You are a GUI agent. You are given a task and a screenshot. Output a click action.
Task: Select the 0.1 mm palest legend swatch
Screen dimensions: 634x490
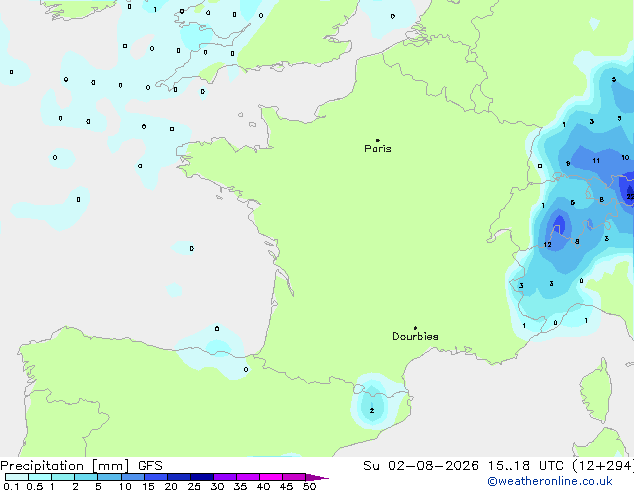tap(17, 477)
